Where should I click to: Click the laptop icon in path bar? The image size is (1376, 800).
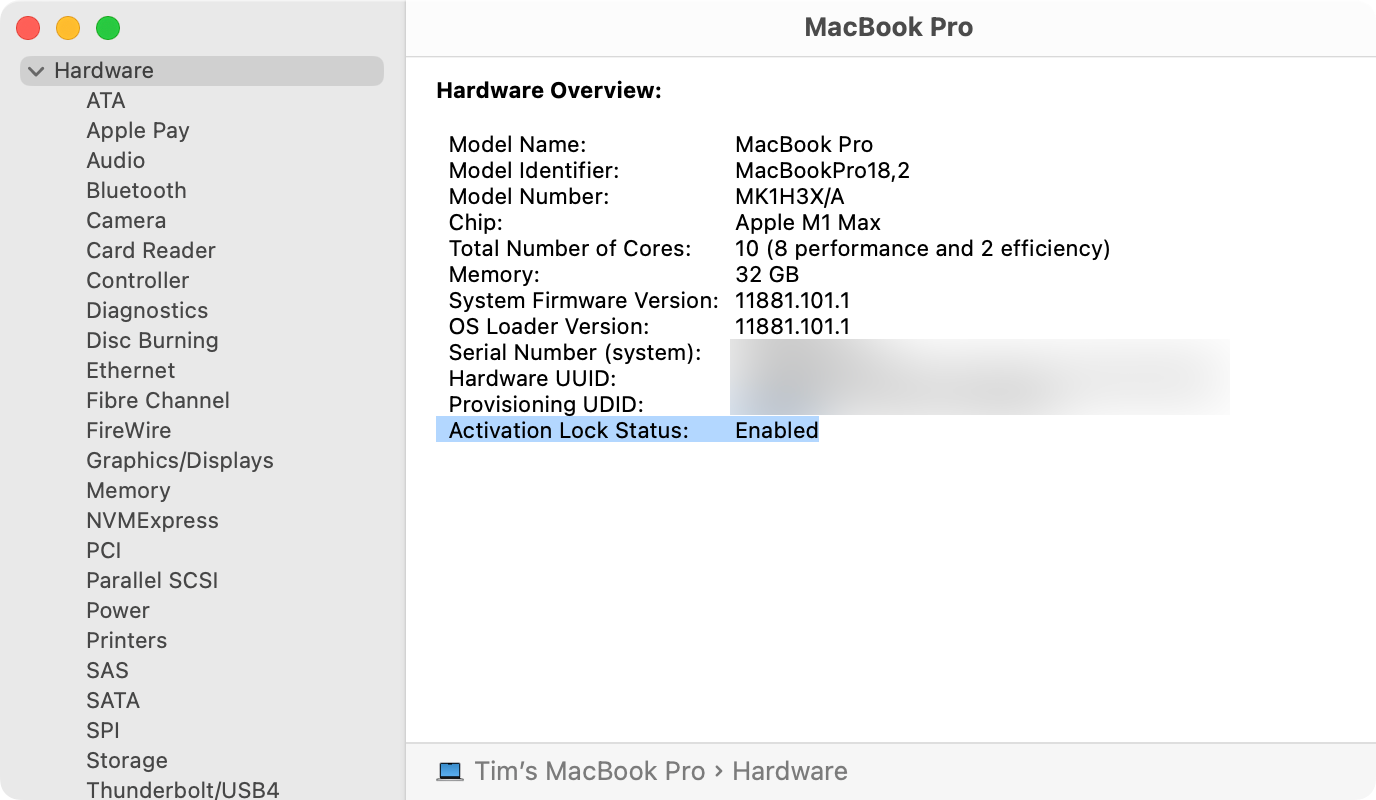click(x=450, y=771)
